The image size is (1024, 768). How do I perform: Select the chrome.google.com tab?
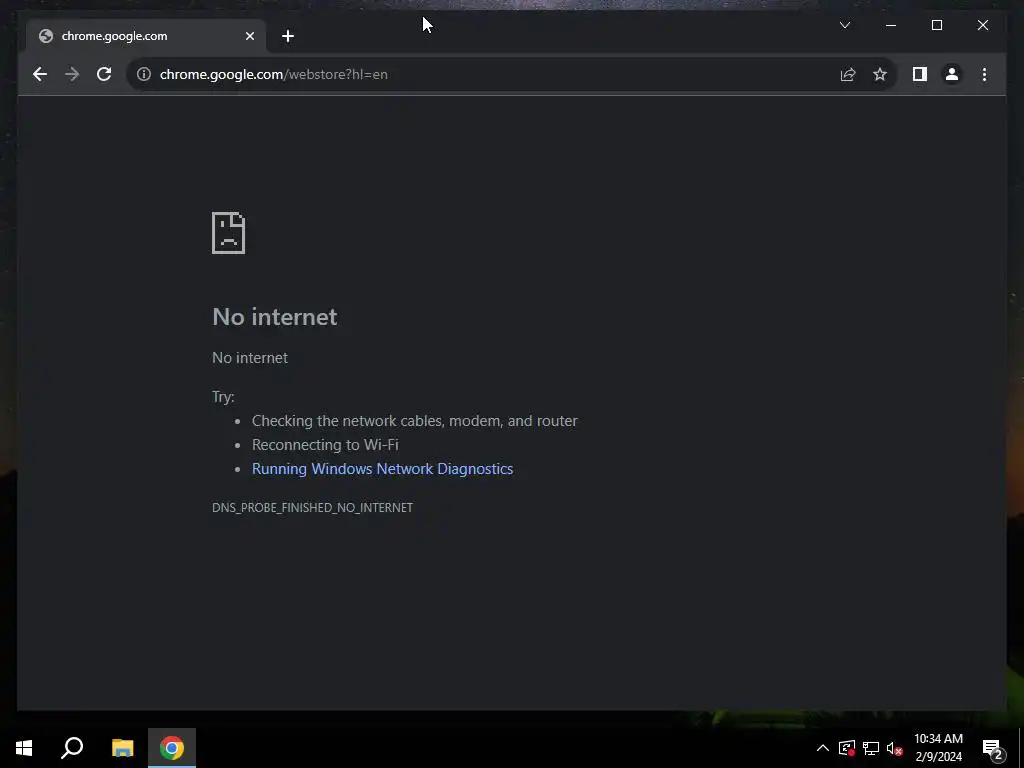point(146,36)
